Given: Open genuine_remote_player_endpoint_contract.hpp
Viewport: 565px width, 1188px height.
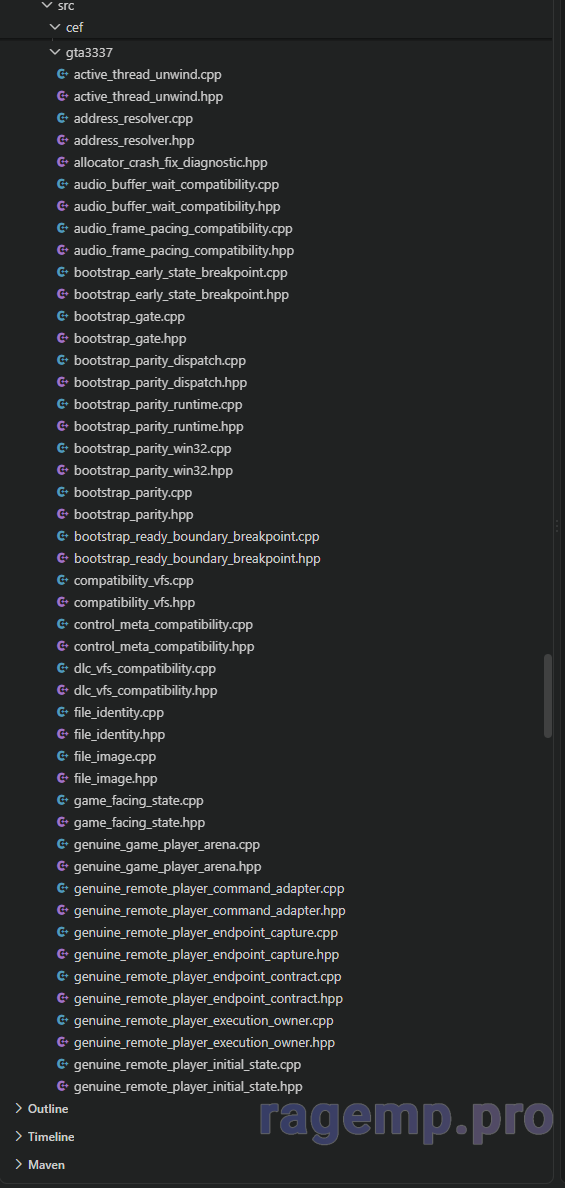Looking at the screenshot, I should 208,999.
